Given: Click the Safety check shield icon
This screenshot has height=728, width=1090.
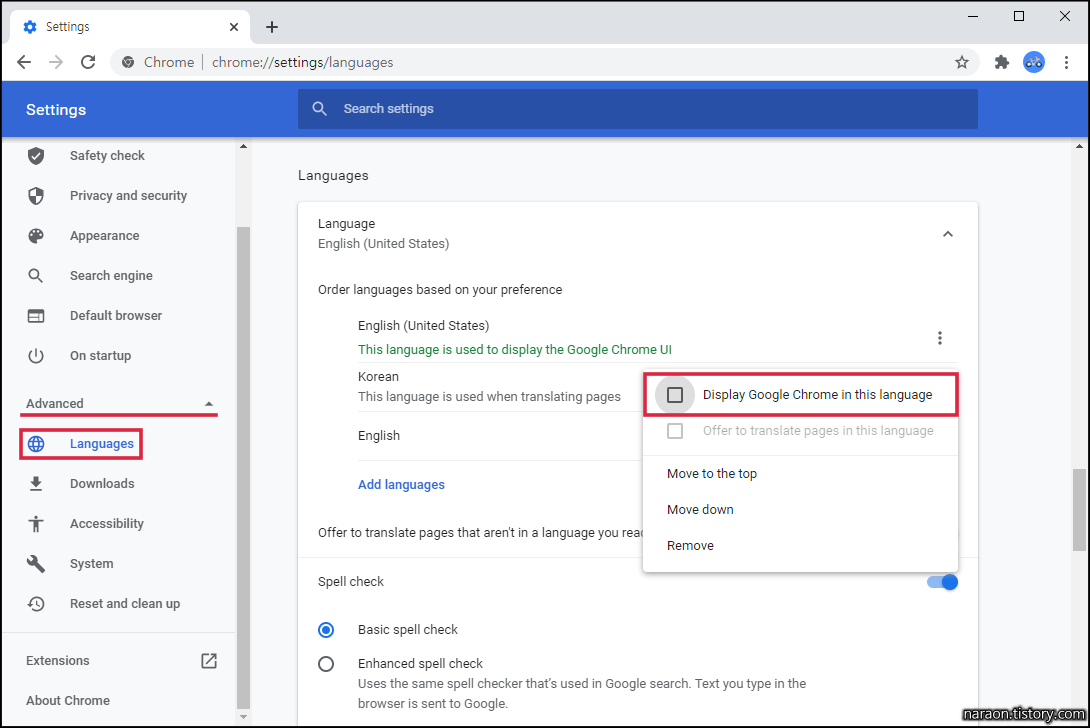Looking at the screenshot, I should point(36,156).
